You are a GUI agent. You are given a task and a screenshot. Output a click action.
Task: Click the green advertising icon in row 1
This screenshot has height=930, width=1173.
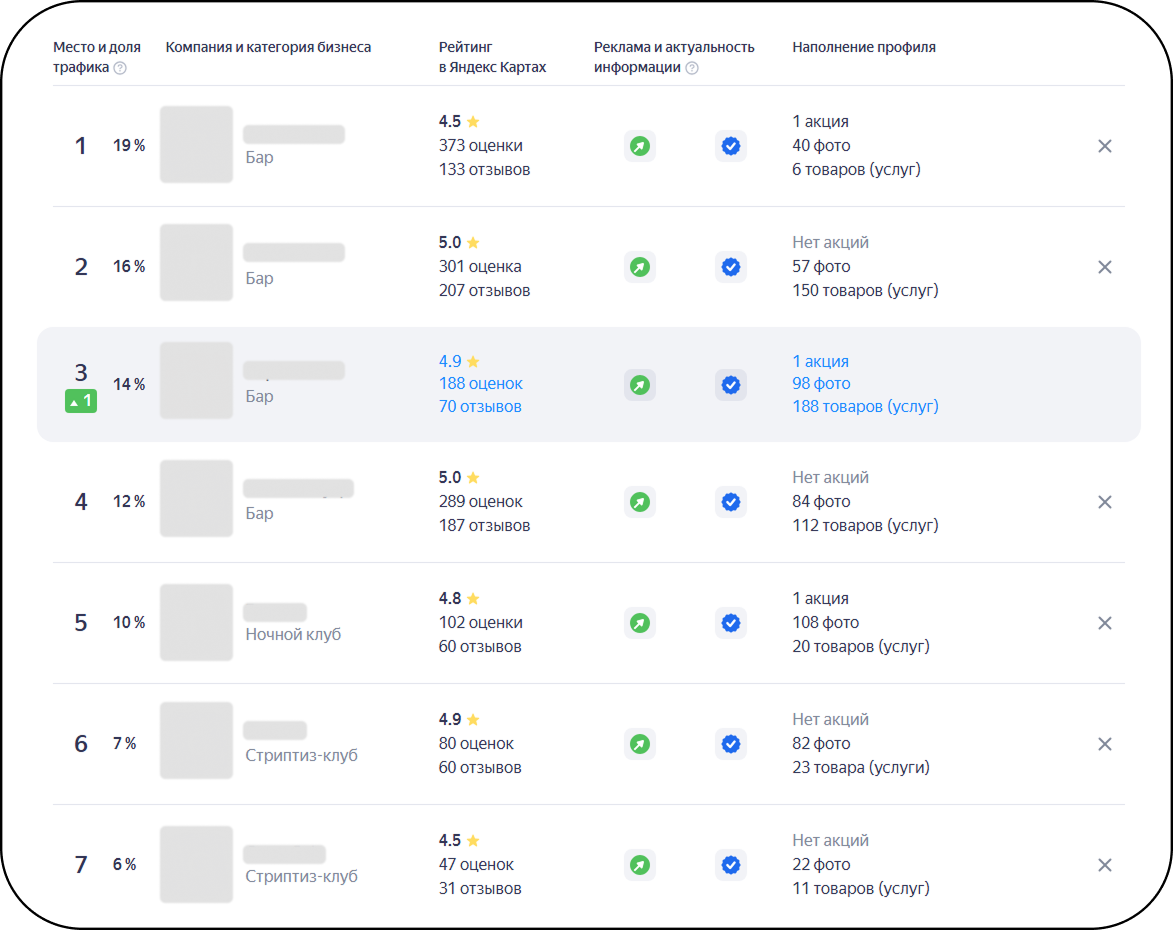coord(640,146)
